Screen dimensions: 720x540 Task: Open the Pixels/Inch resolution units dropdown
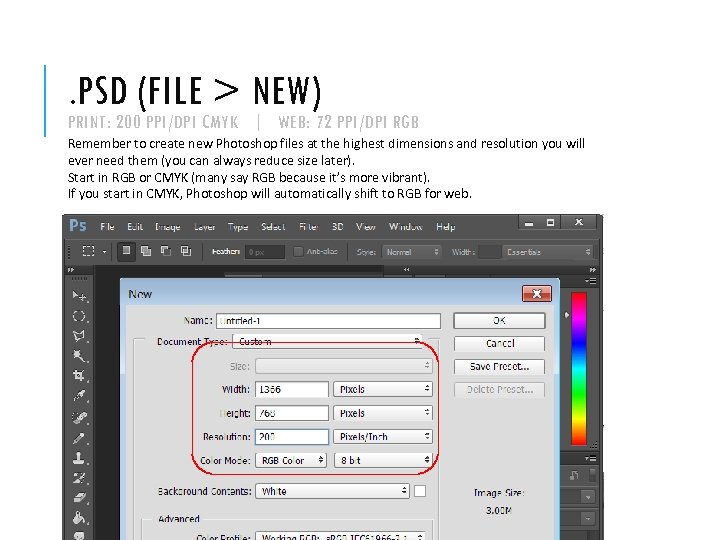click(x=383, y=437)
